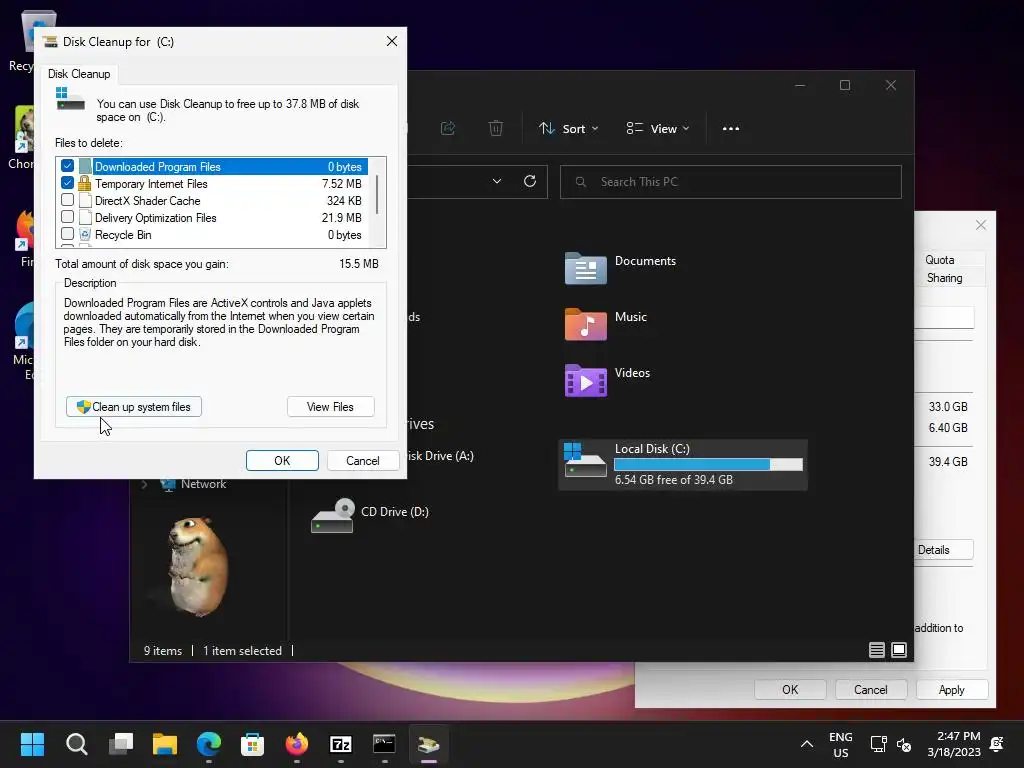Click the Details button in Properties window
1024x768 pixels.
[x=943, y=550]
